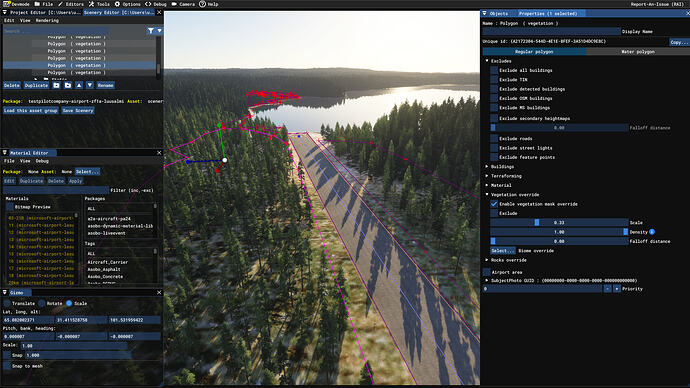Click the first folder icon beside Duplicate
The image size is (690, 388).
[56, 85]
